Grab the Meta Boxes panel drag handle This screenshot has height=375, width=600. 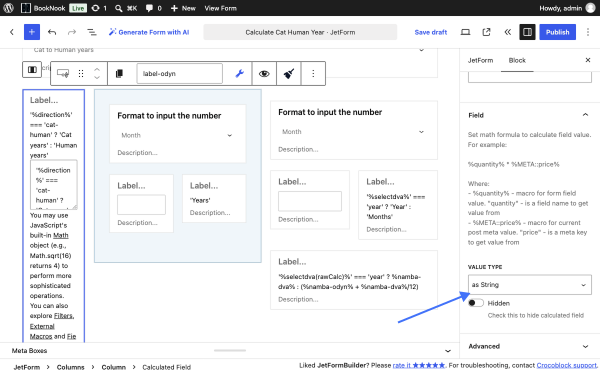coord(230,350)
